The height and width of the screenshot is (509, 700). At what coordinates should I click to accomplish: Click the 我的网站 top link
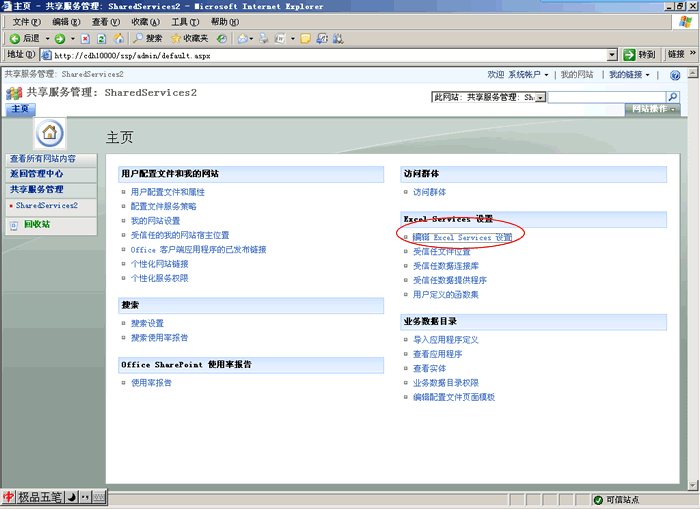[x=577, y=75]
